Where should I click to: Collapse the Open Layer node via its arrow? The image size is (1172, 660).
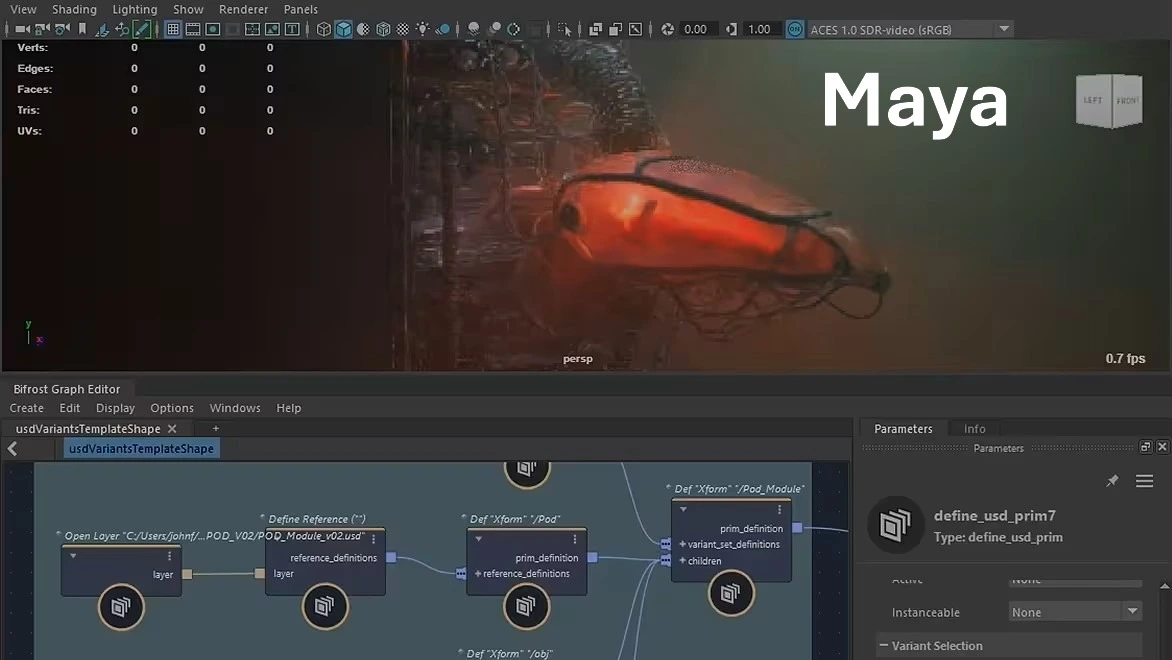click(73, 556)
